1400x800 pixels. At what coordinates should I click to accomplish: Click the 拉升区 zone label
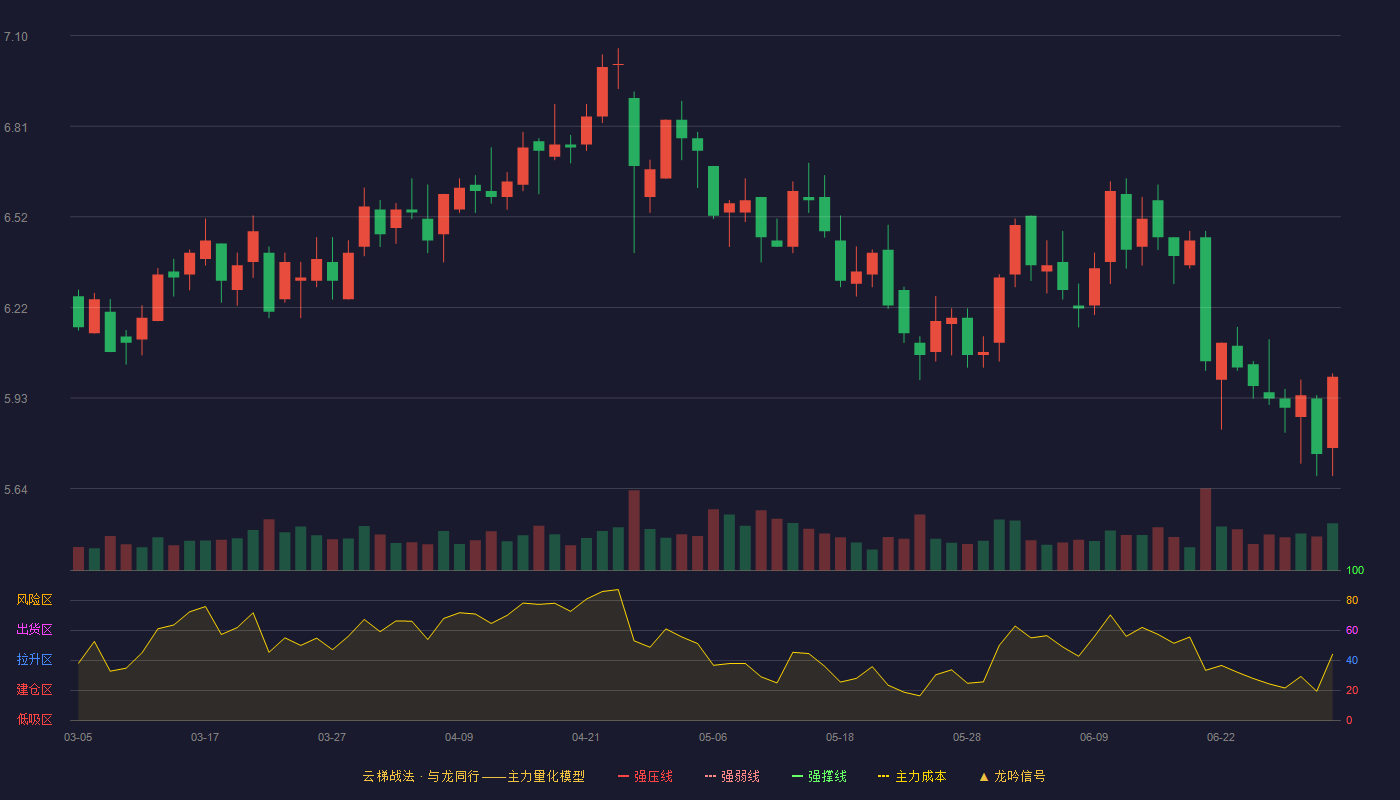(x=35, y=660)
